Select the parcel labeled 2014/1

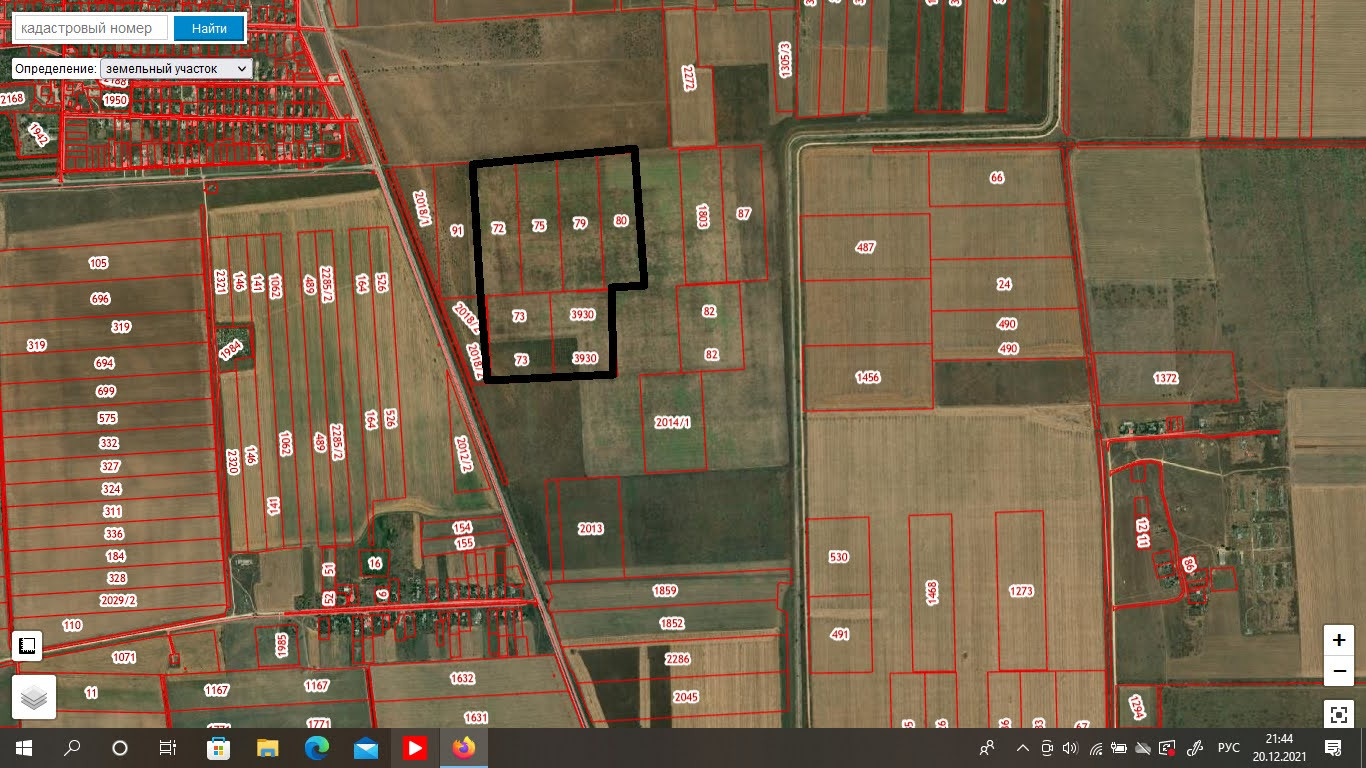point(673,422)
